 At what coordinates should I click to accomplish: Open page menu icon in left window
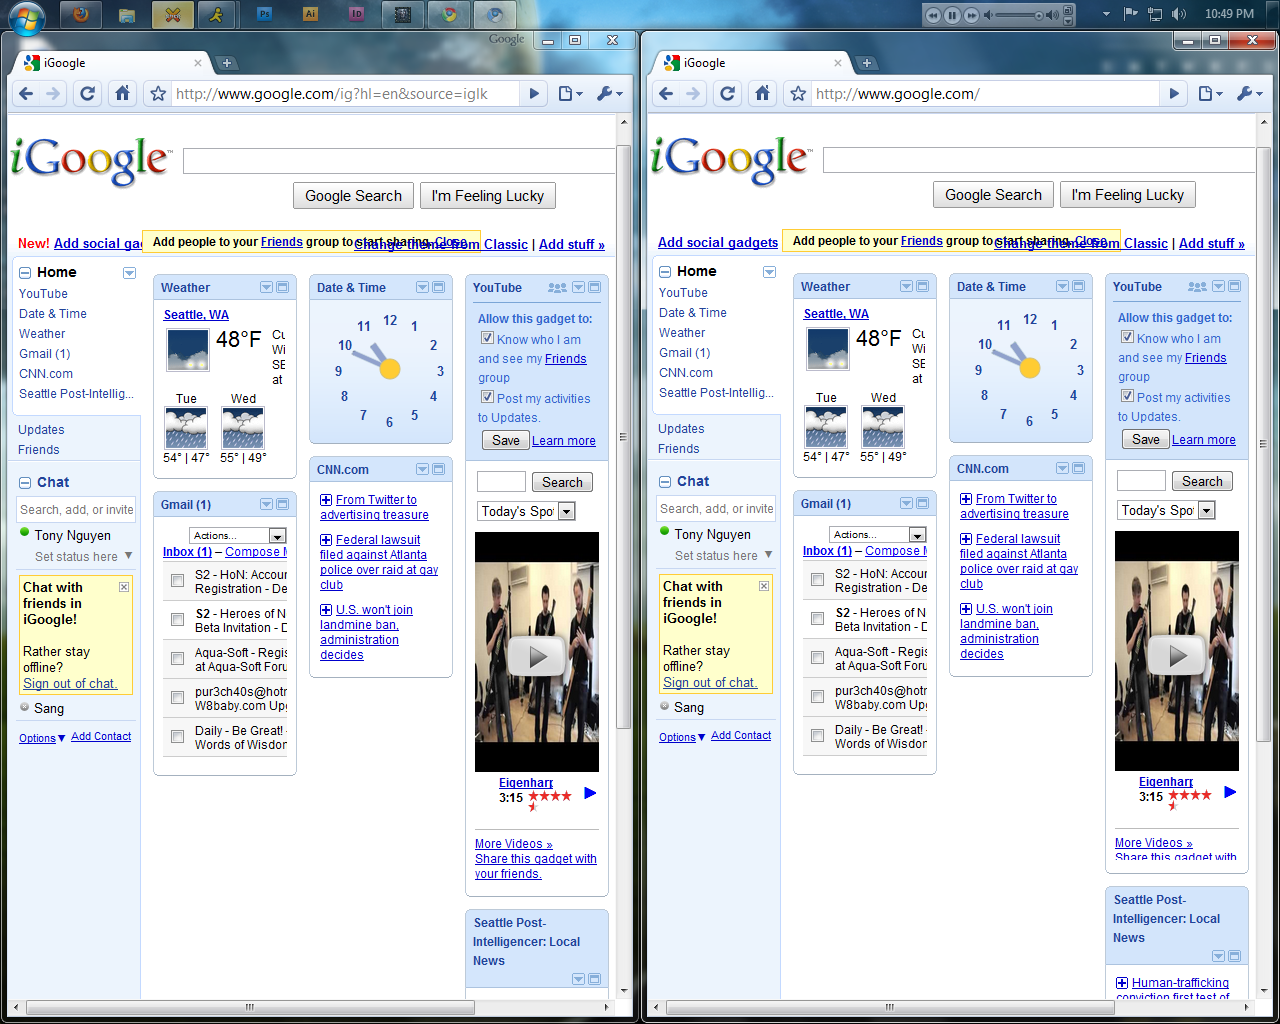click(x=570, y=93)
